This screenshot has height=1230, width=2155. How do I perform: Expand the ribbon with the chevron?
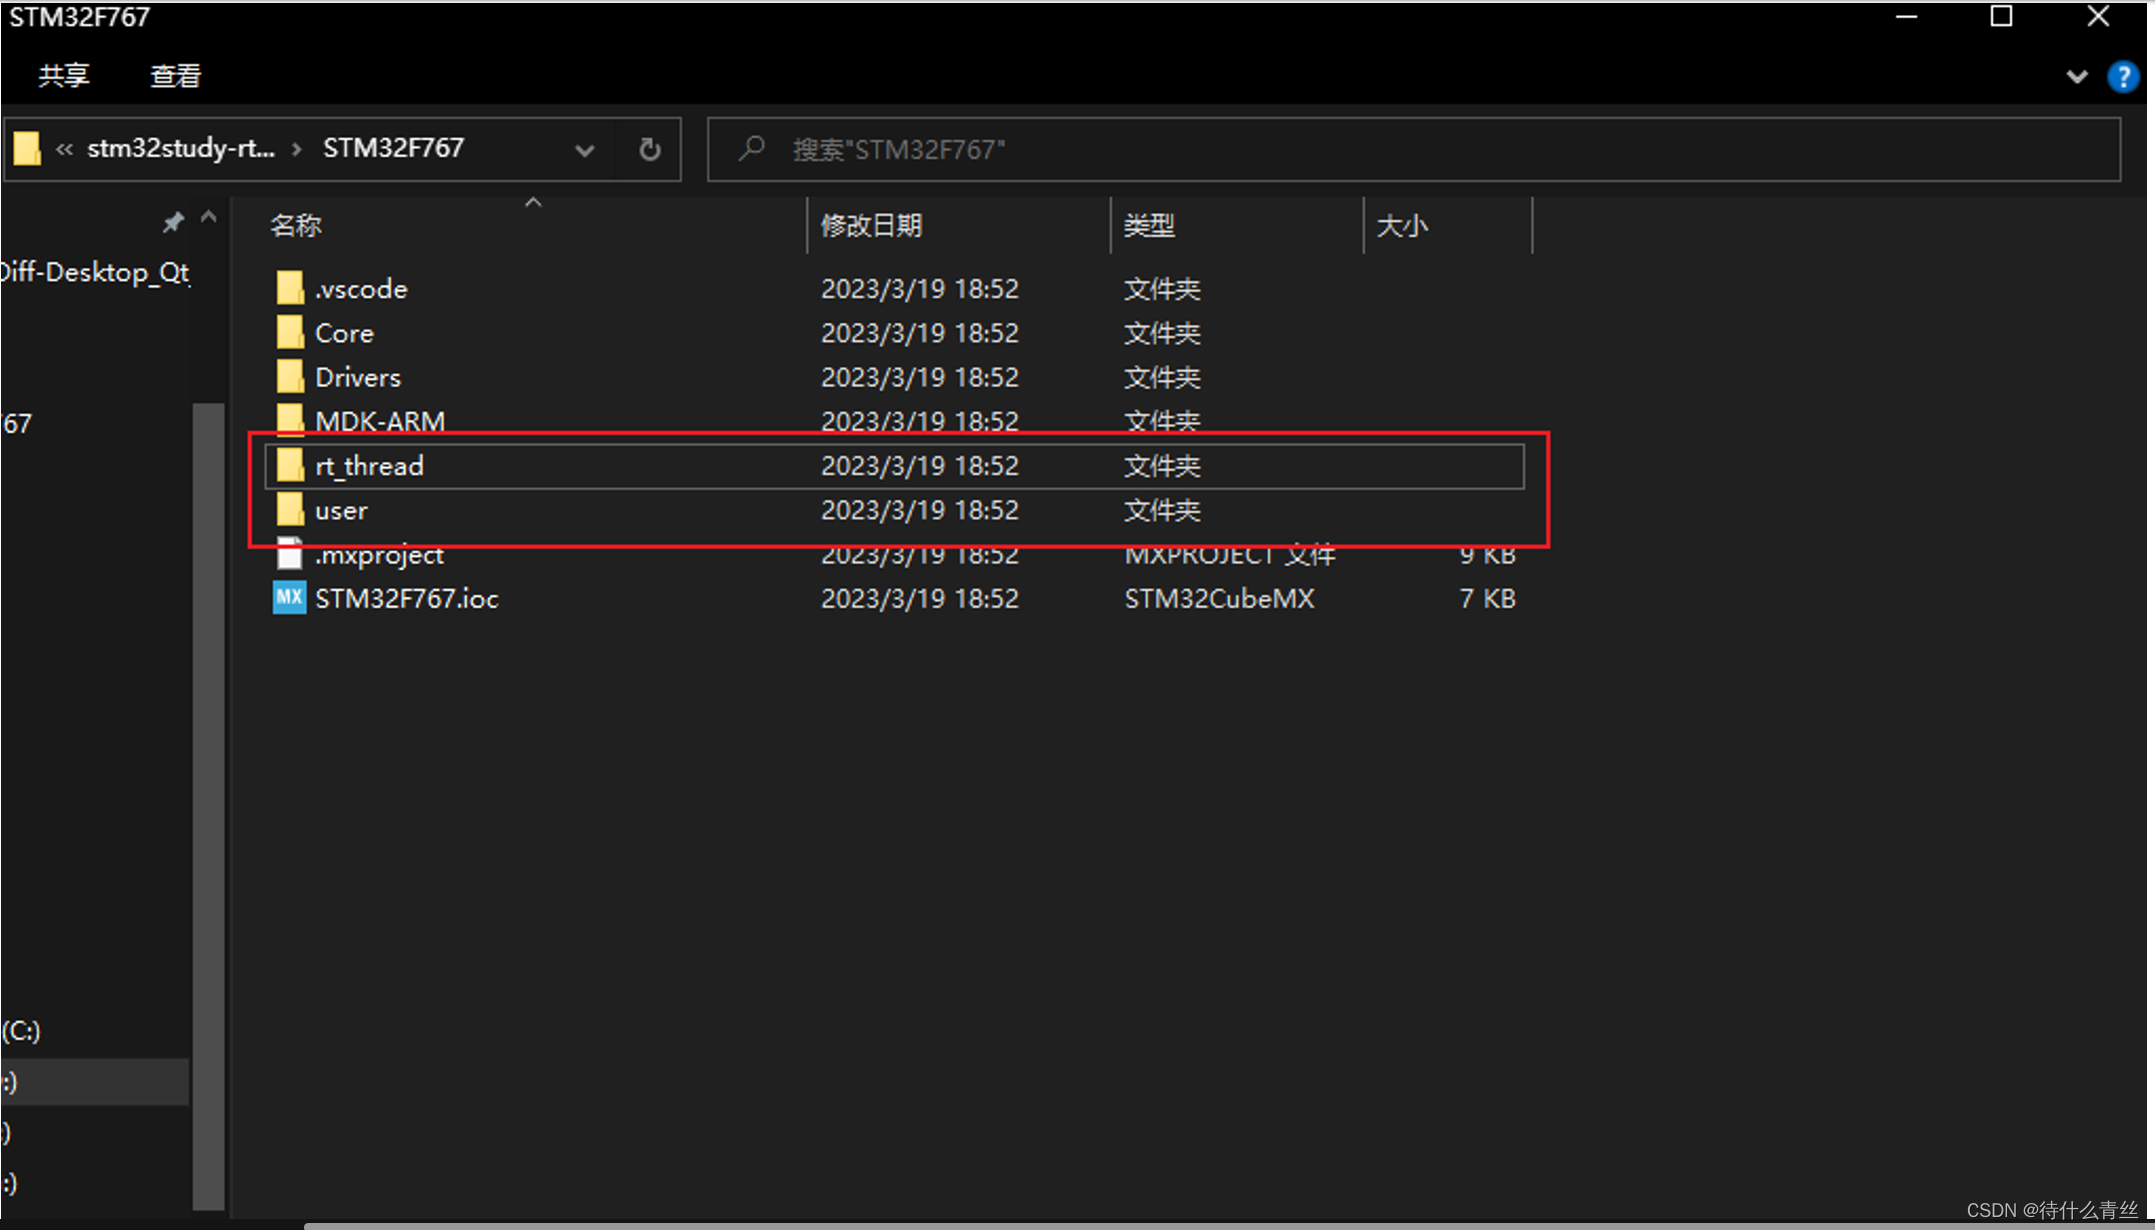point(2076,76)
